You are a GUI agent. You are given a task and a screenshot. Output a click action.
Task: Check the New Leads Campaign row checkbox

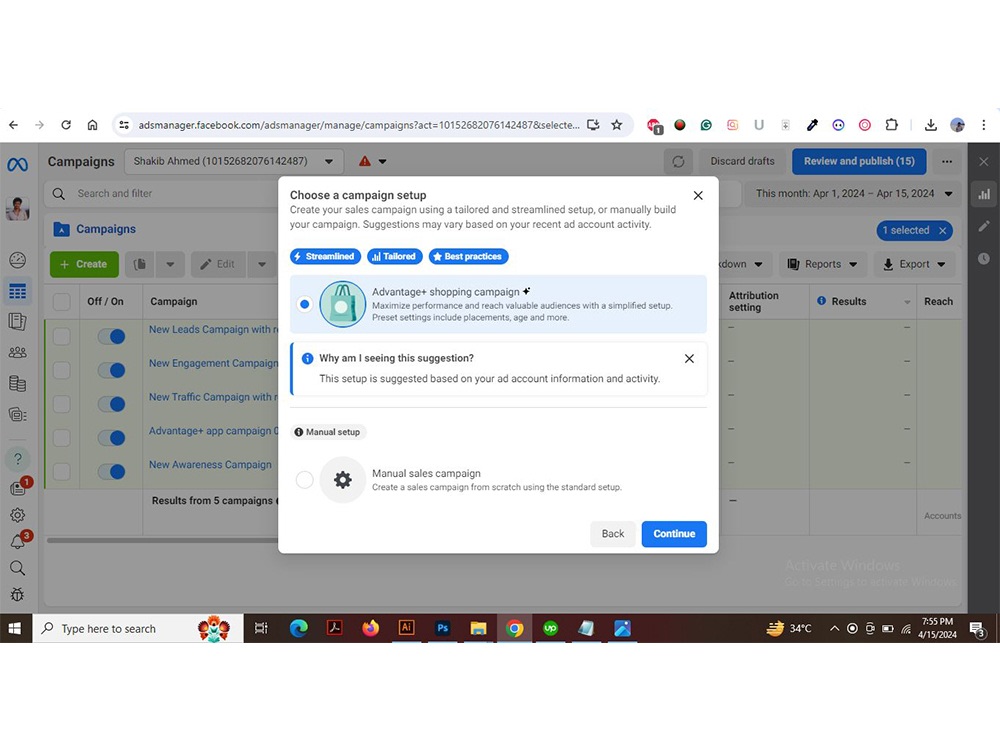pos(62,336)
